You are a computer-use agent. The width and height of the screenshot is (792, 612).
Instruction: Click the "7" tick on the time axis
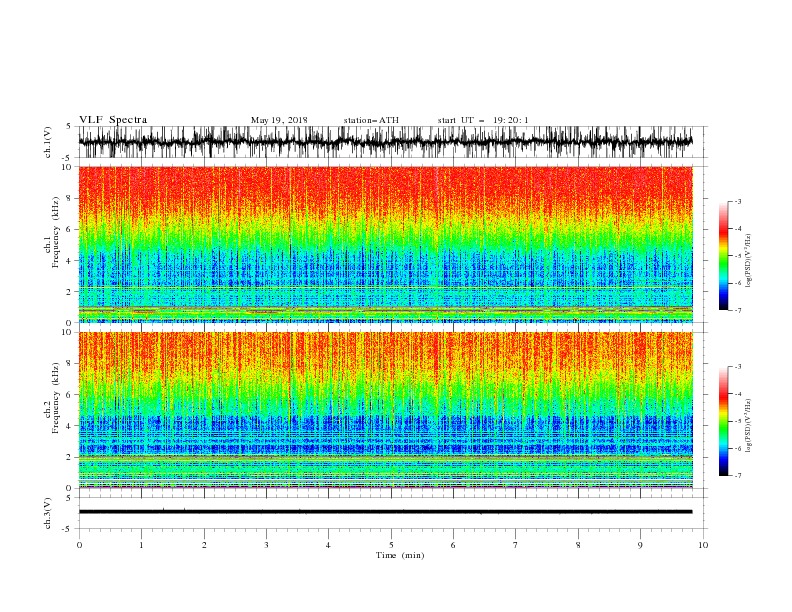[x=516, y=545]
